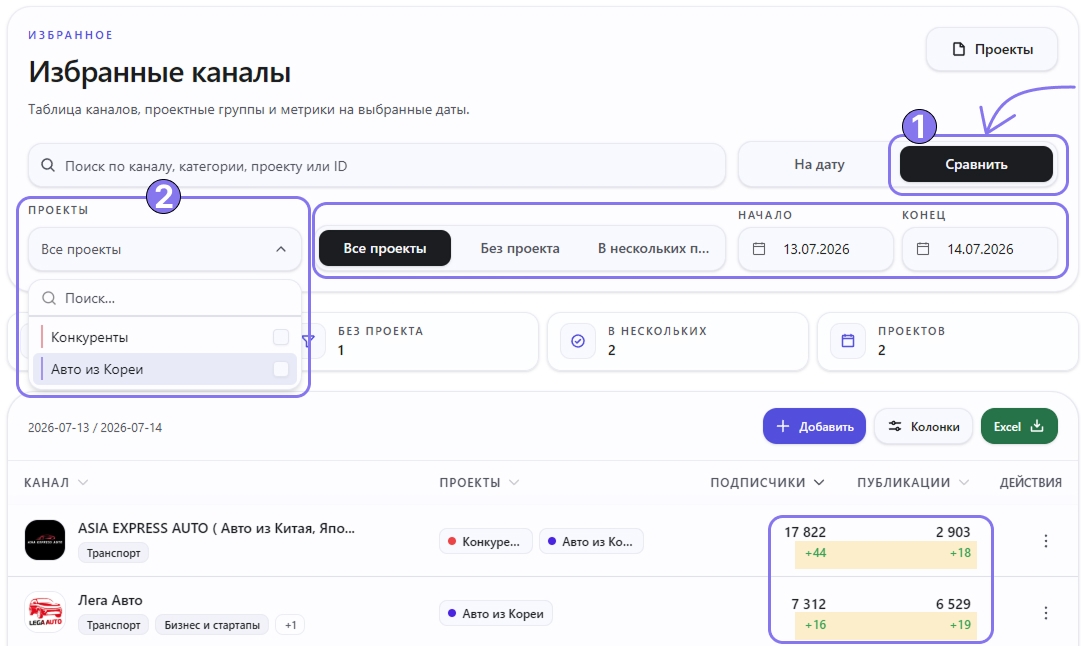1081x646 pixels.
Task: Open the Конец date field 14.07.2026
Action: [x=980, y=249]
